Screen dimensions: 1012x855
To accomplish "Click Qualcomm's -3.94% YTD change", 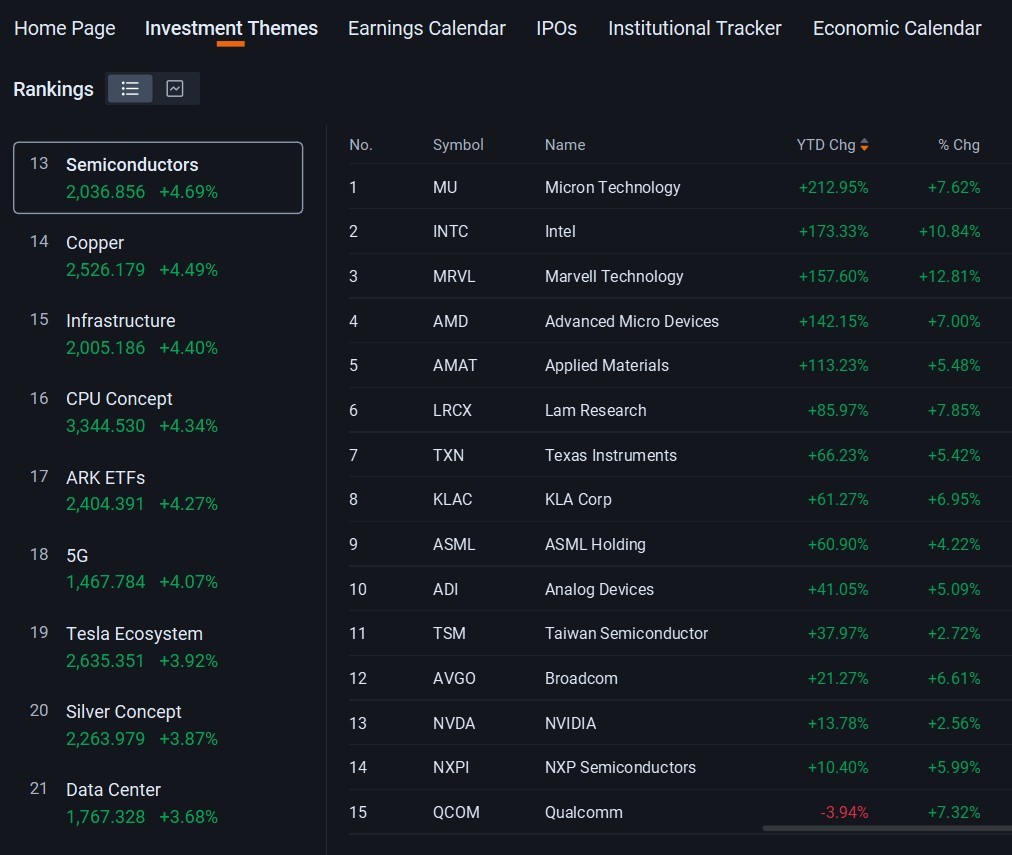I will coord(844,812).
